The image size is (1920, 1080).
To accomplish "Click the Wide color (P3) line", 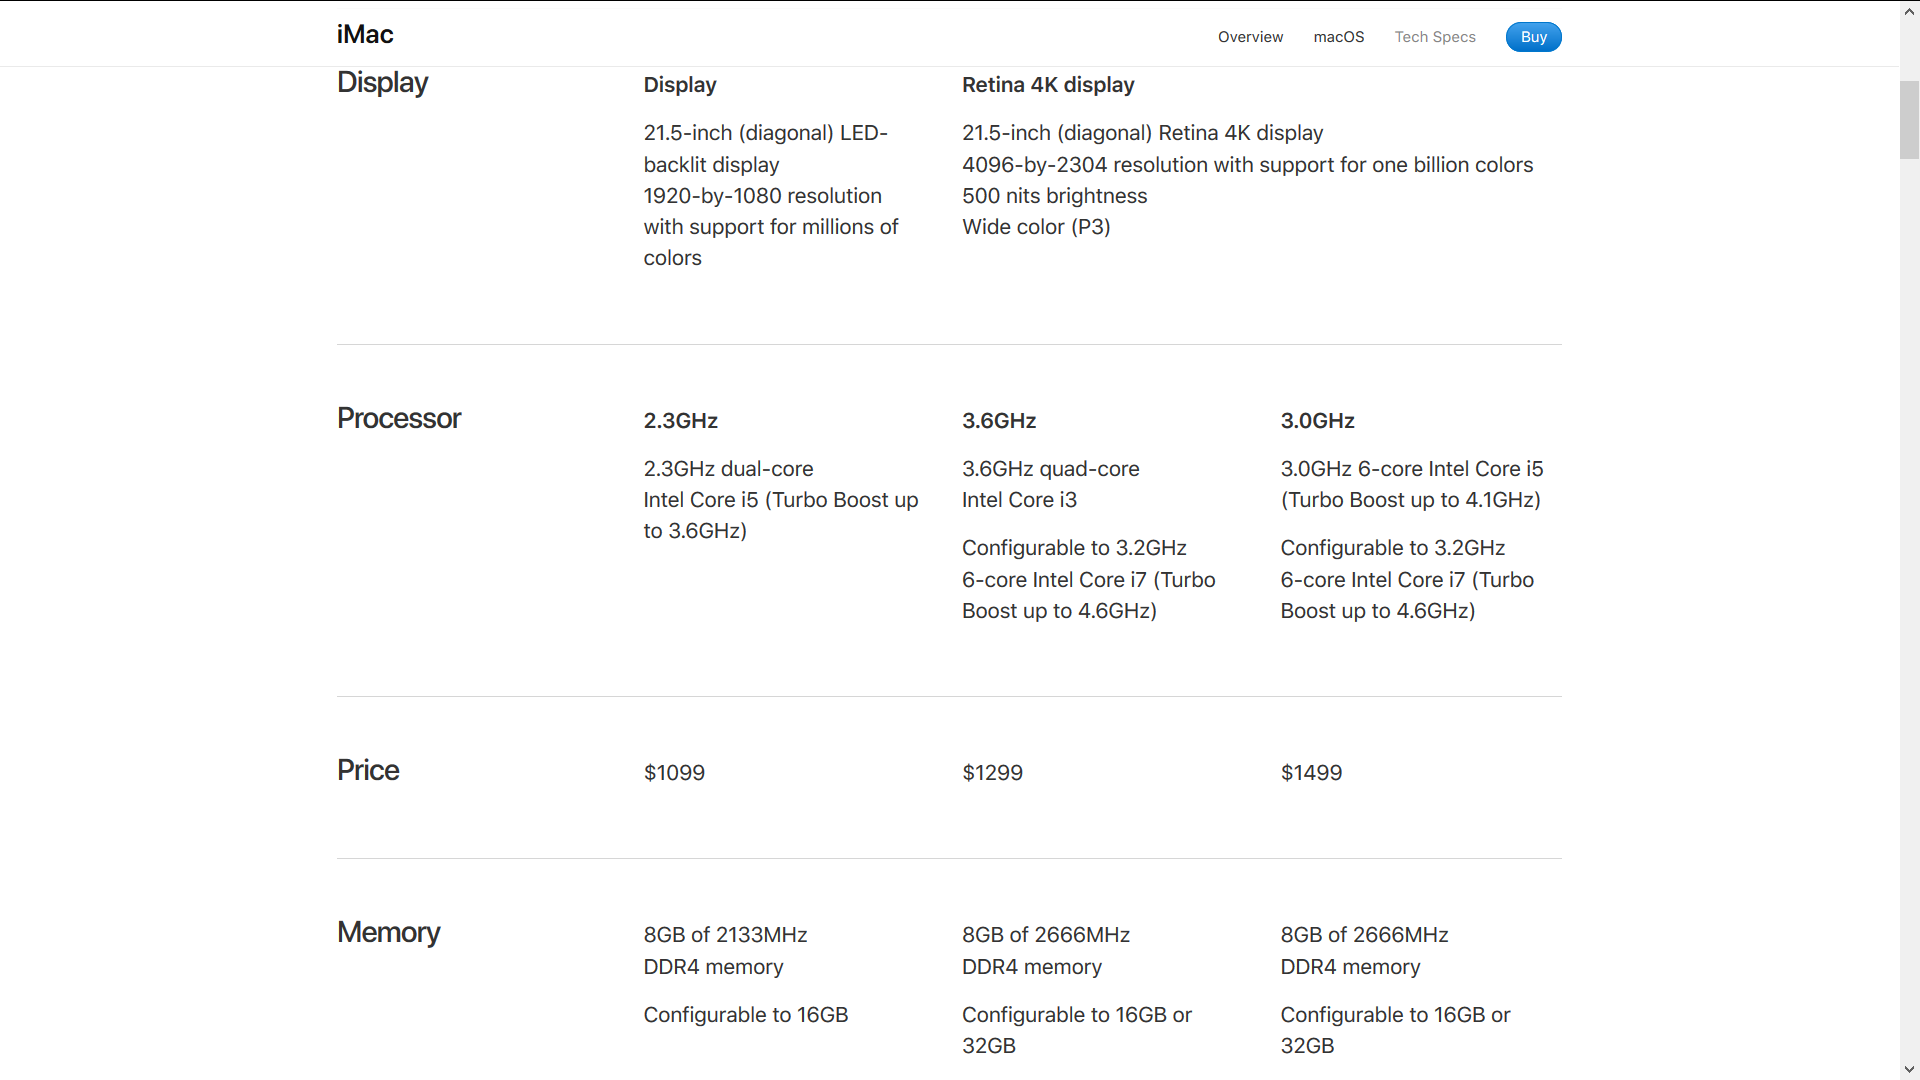I will (x=1036, y=227).
